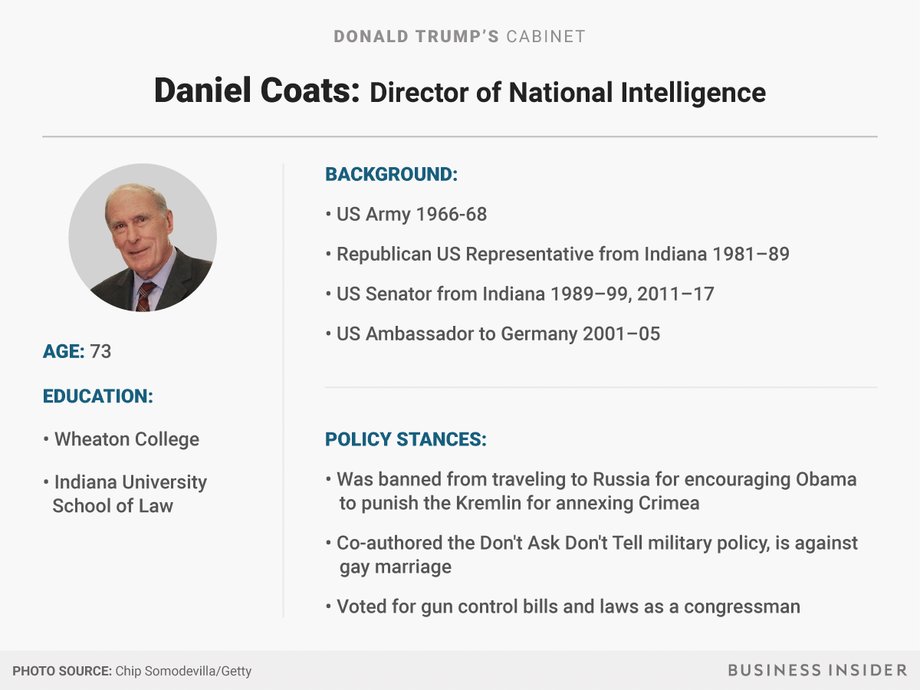The height and width of the screenshot is (690, 920).
Task: Select the banned from traveling to Russia bullet
Action: click(x=591, y=491)
